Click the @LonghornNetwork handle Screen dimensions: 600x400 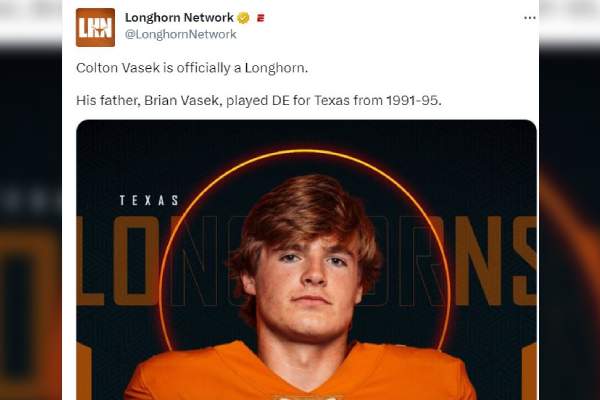point(180,34)
